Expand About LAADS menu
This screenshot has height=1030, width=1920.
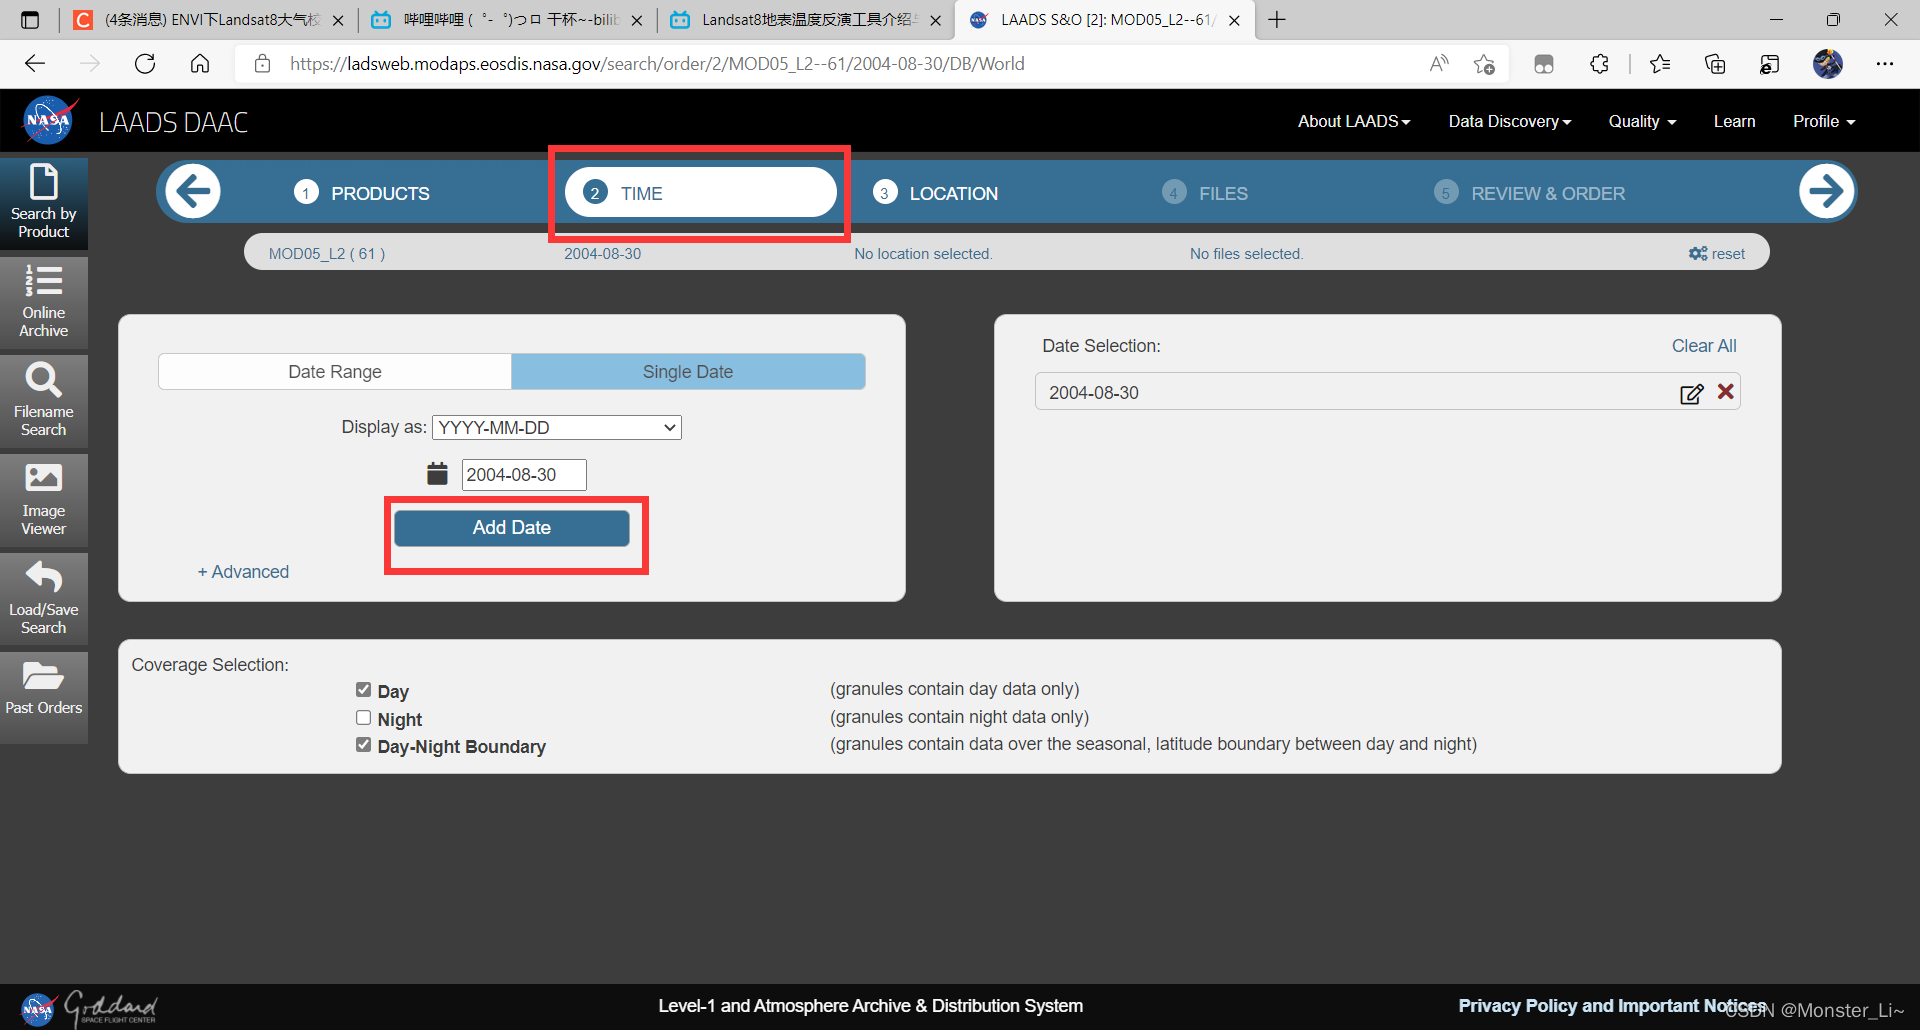[1354, 121]
